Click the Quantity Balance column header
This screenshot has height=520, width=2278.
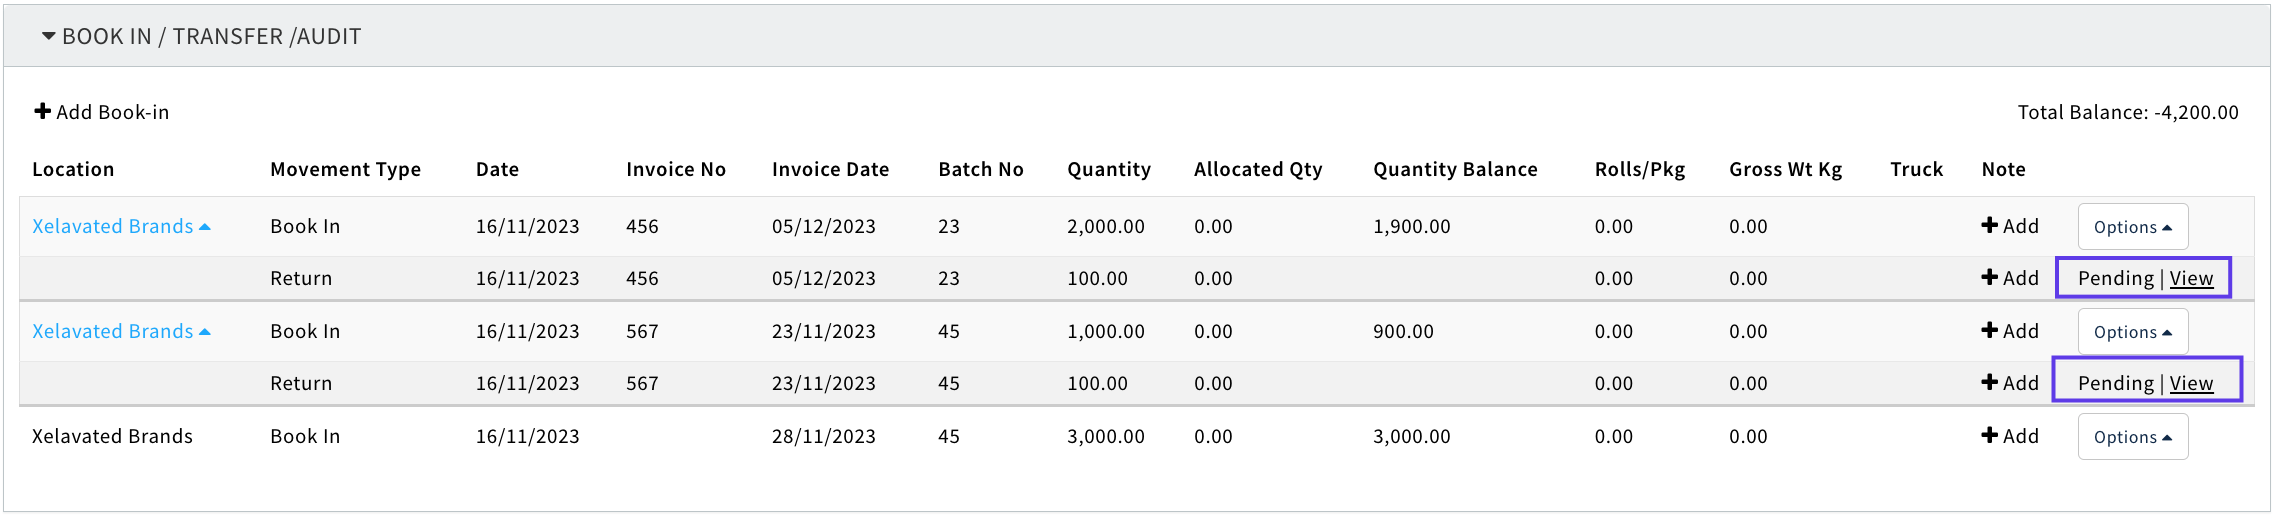1455,169
